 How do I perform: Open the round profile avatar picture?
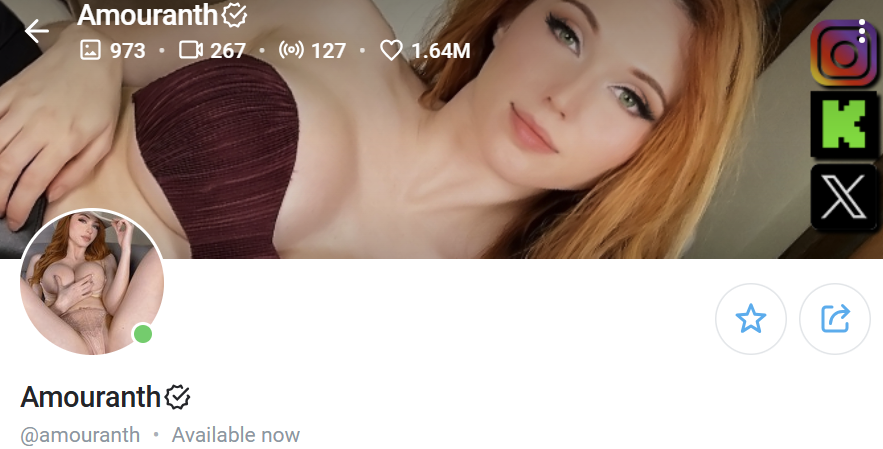pos(92,282)
